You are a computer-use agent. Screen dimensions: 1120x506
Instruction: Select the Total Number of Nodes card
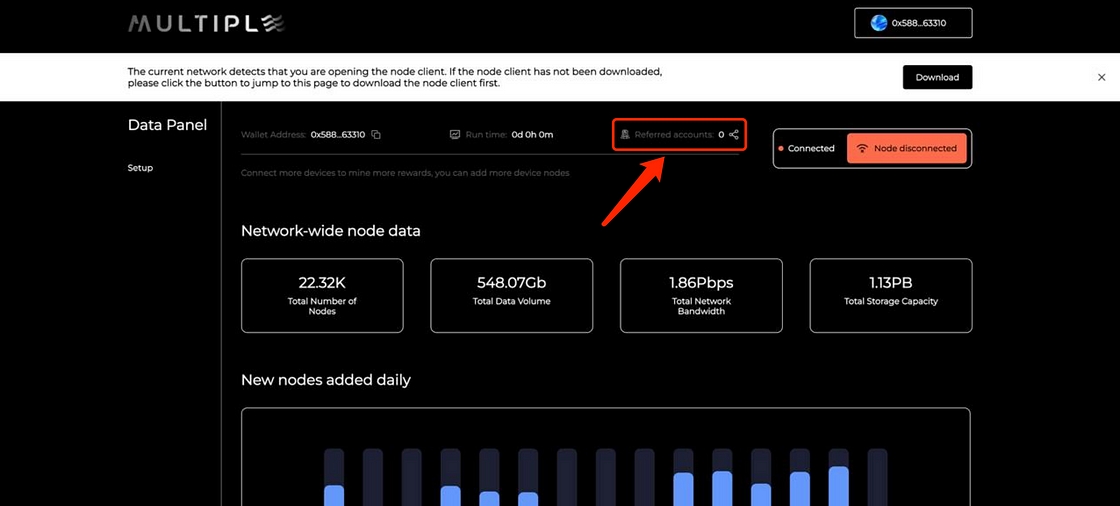pos(322,295)
